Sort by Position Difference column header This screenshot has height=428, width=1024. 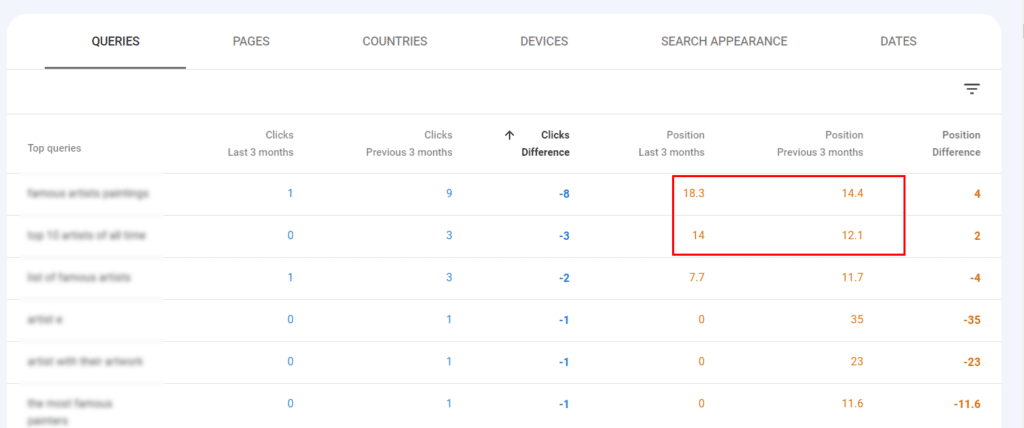point(956,144)
